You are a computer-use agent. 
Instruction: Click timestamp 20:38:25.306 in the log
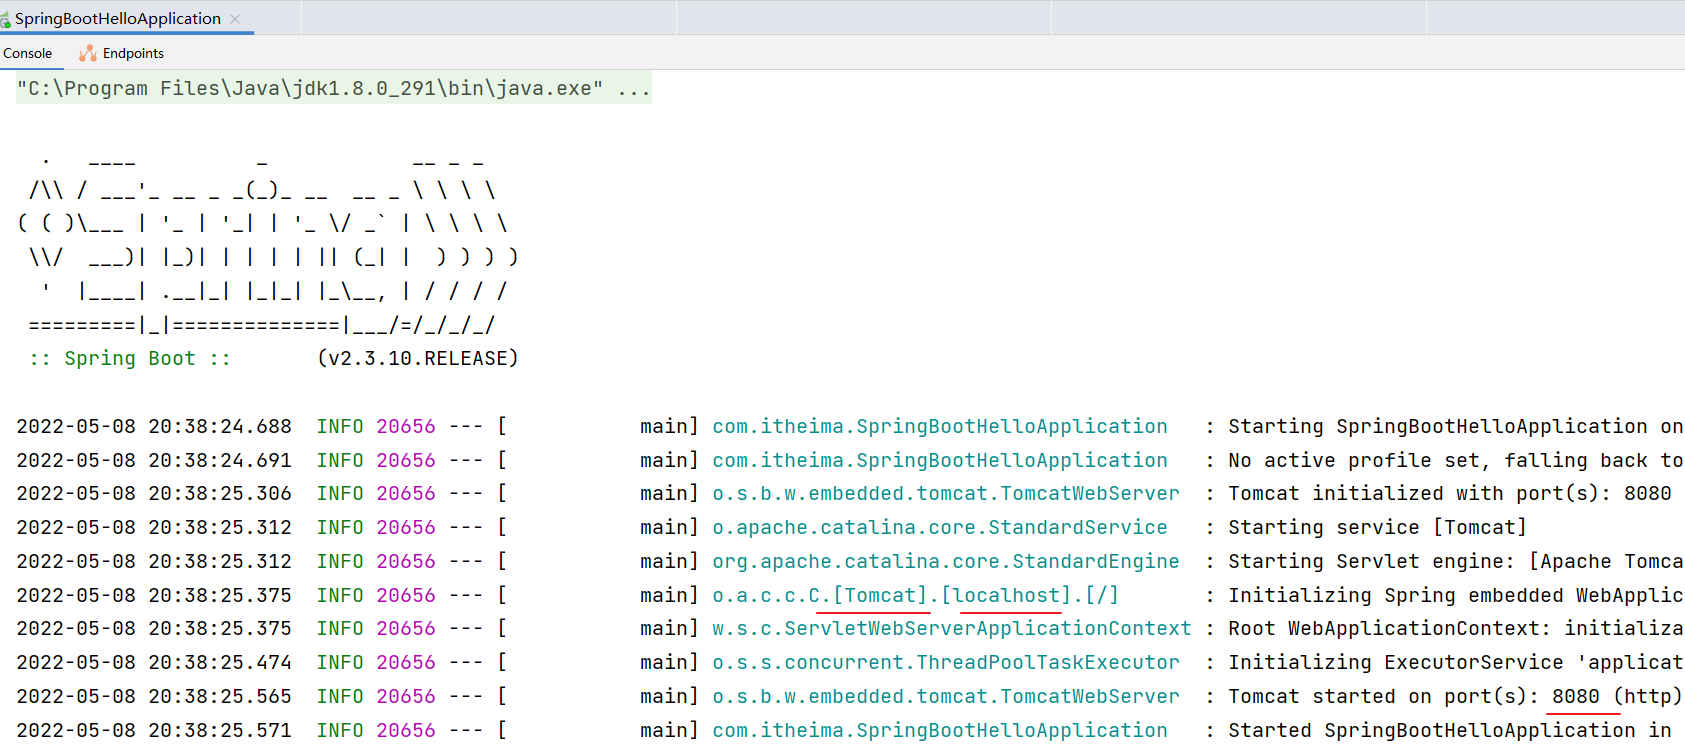(x=220, y=493)
